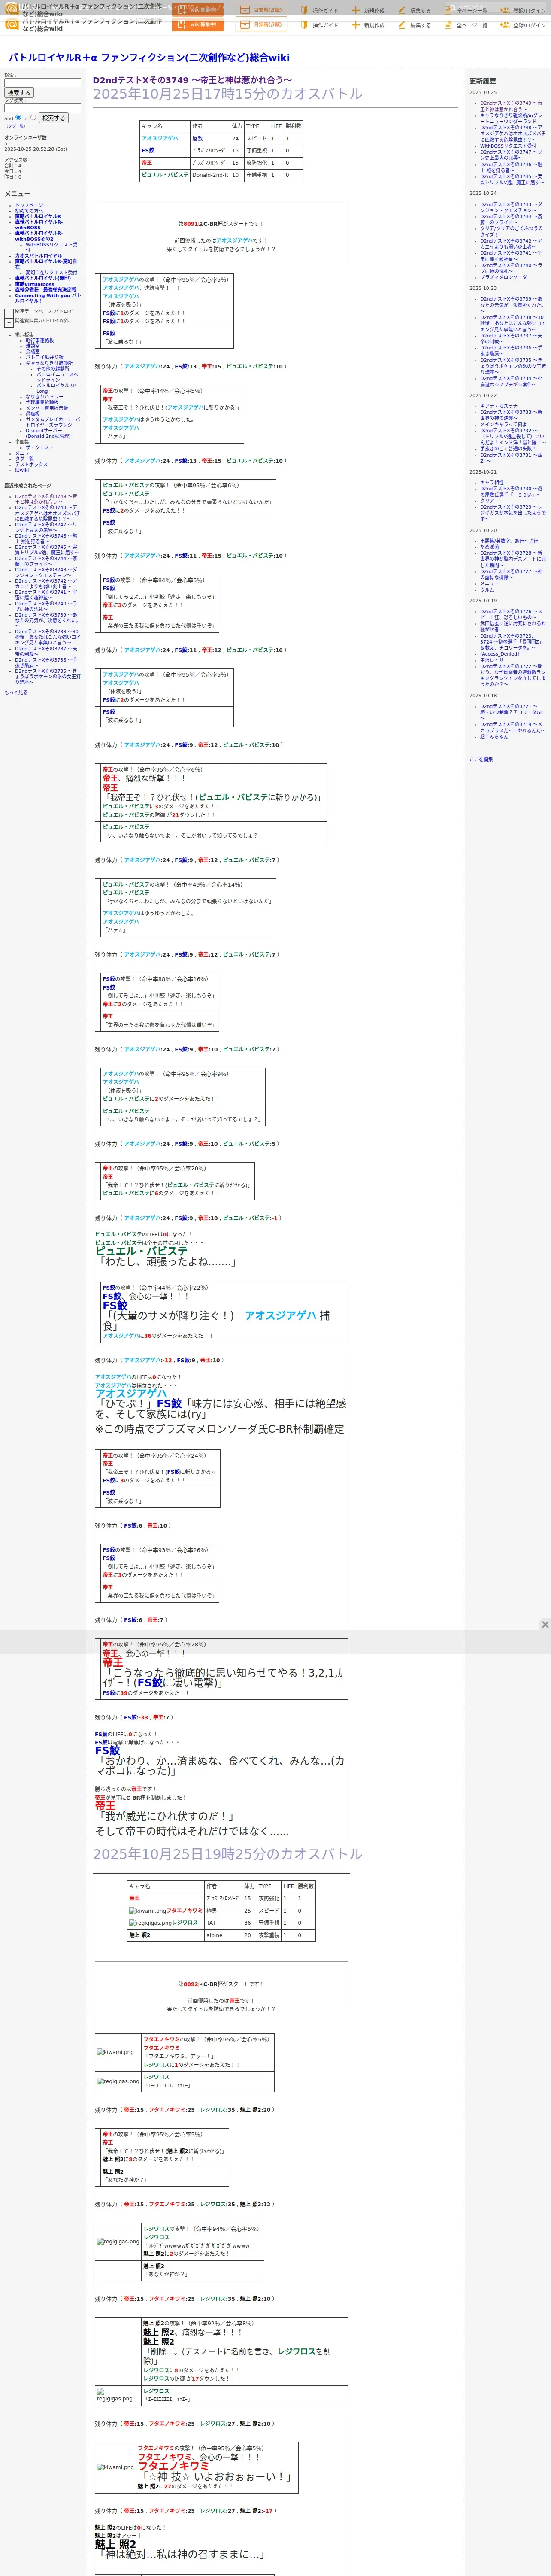Open 旧wiki sidebar link
This screenshot has width=551, height=2576.
tap(22, 470)
